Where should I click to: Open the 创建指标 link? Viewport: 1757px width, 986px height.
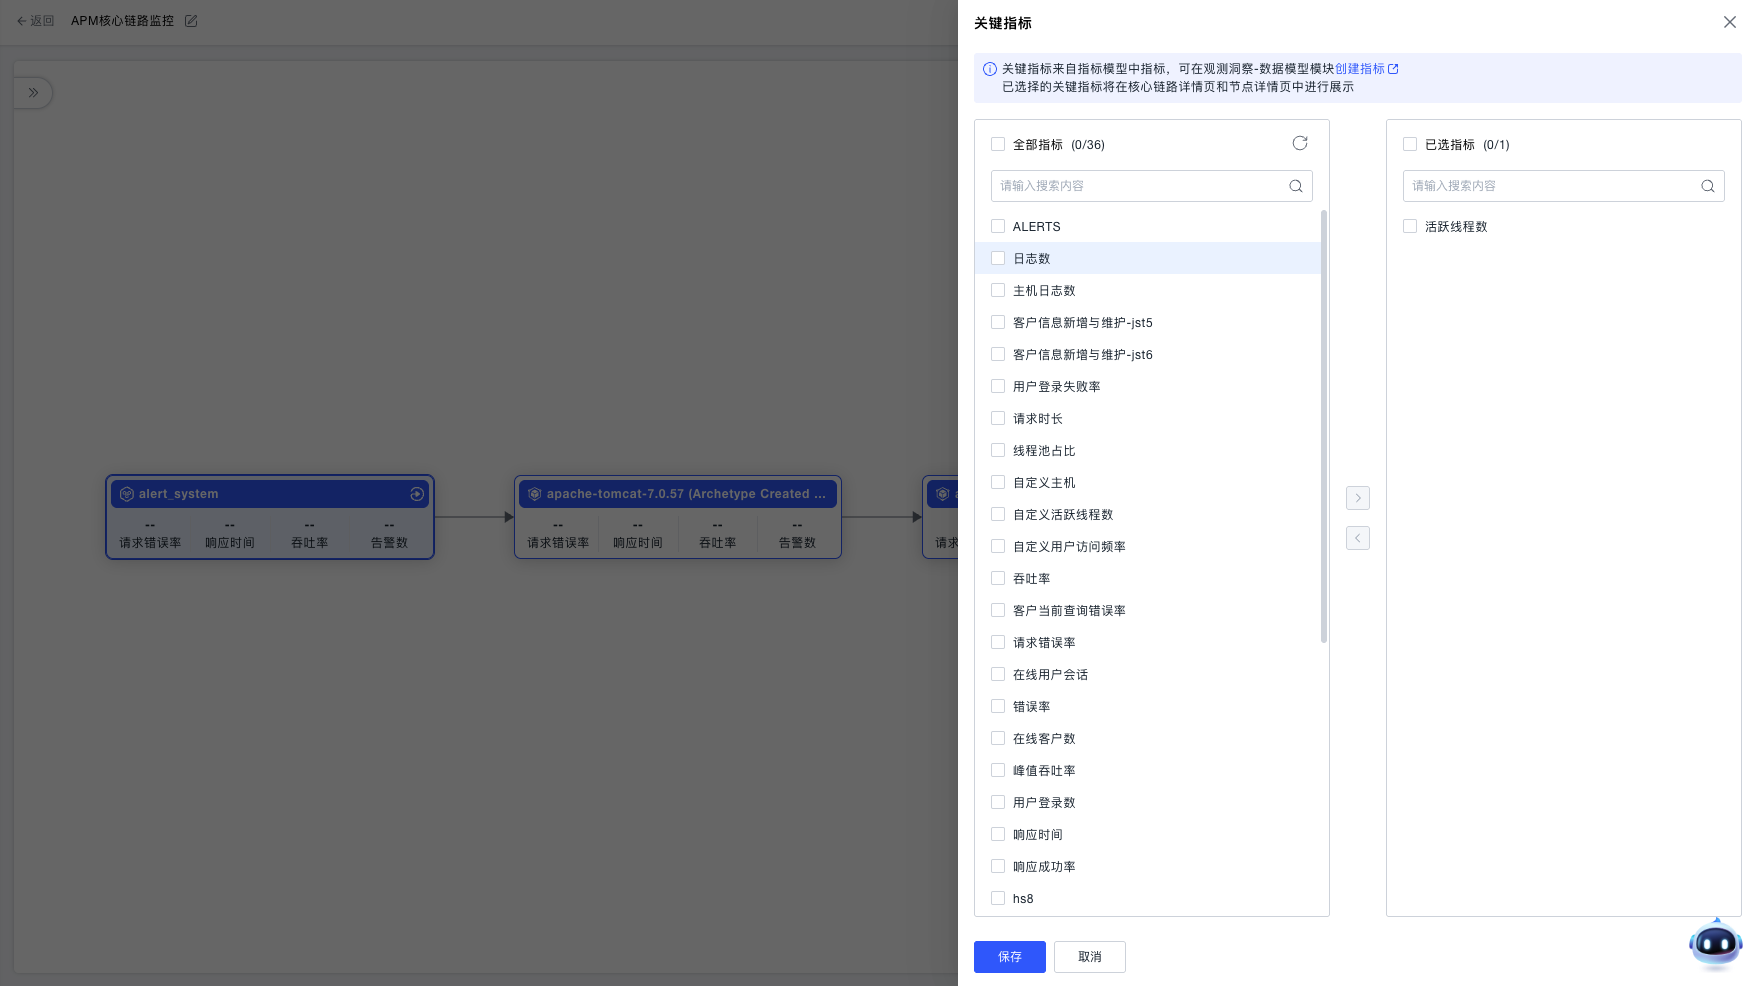point(1362,69)
